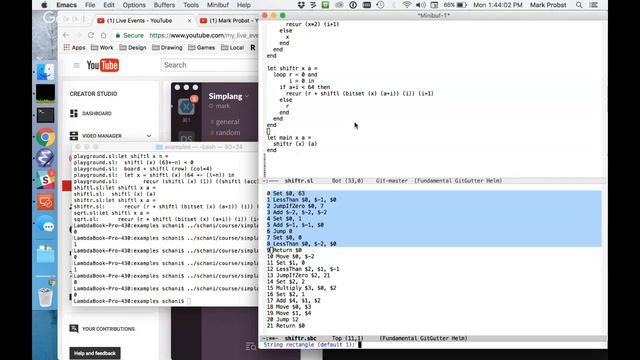Open Activity Monitor from the Dock
The width and height of the screenshot is (640, 360).
45,93
